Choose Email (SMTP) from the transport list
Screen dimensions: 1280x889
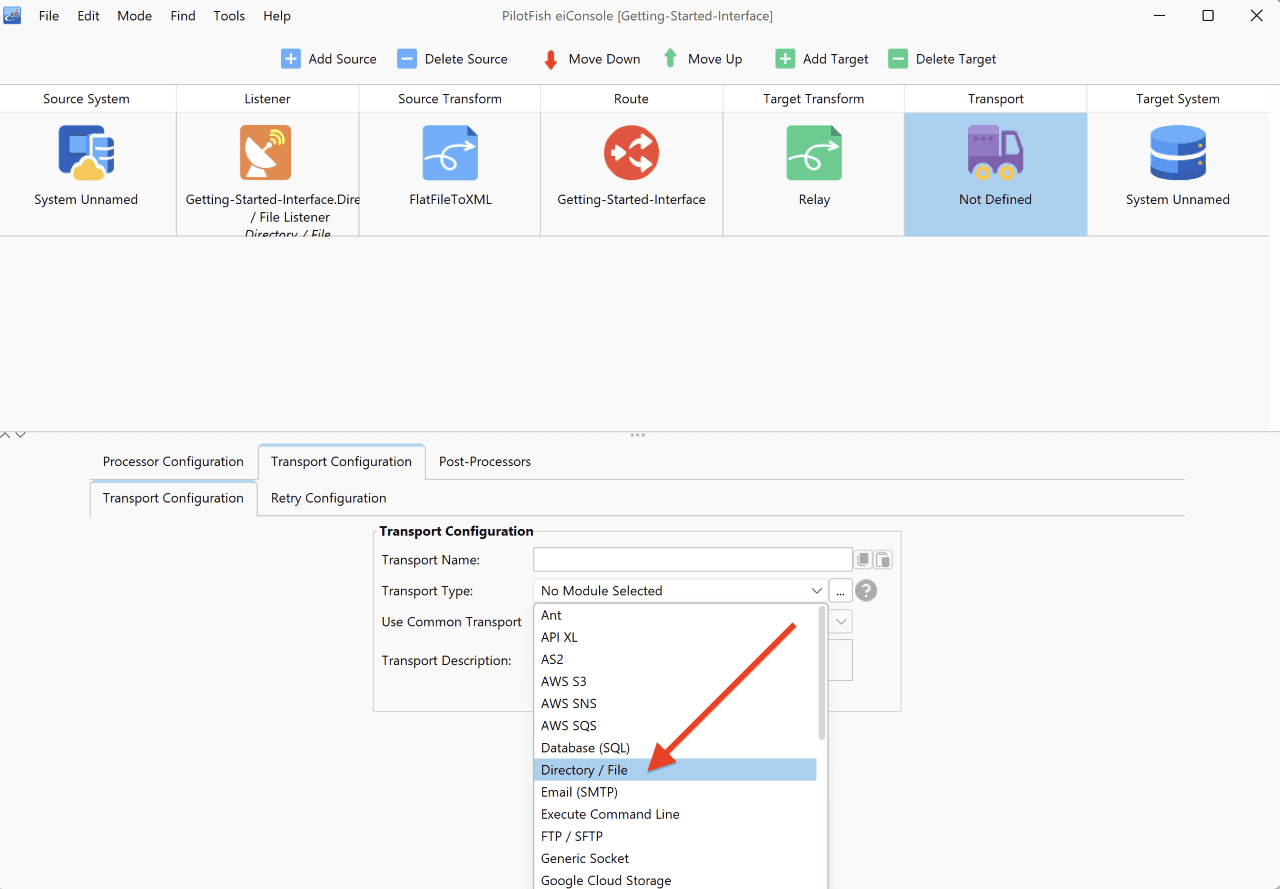[x=675, y=792]
